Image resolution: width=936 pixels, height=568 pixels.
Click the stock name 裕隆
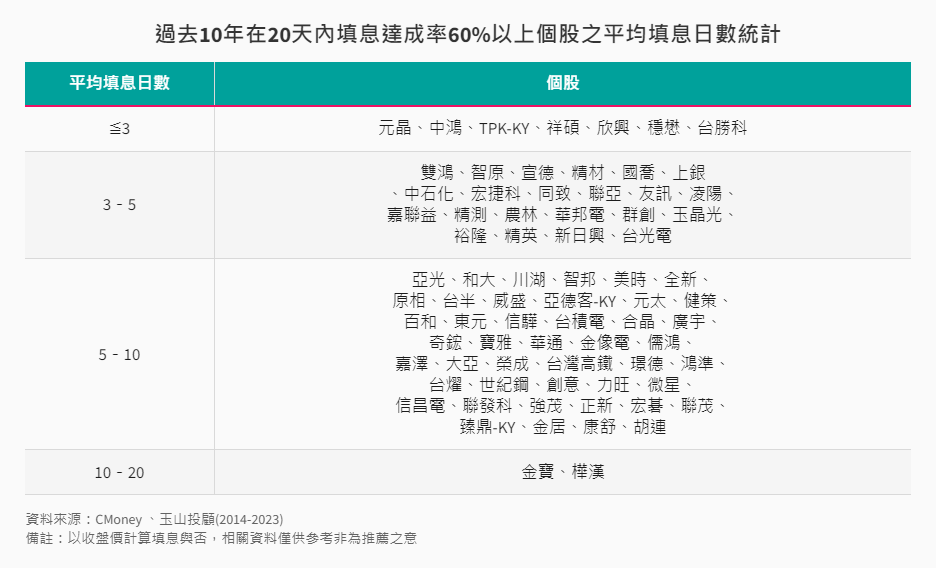point(470,235)
